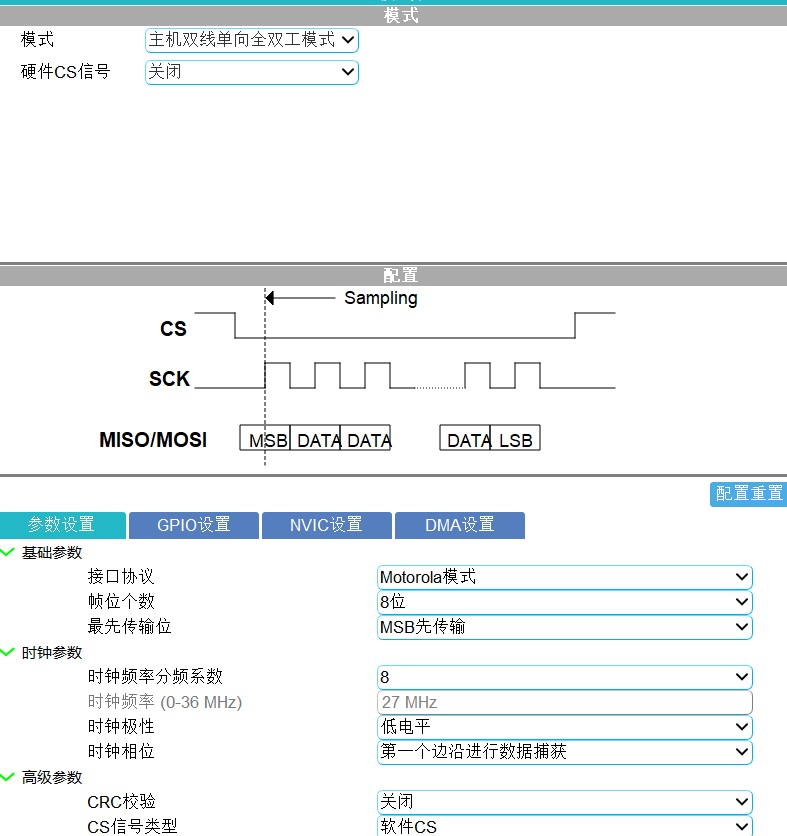Switch to the GPIO设置 tab
The image size is (787, 836).
click(194, 525)
